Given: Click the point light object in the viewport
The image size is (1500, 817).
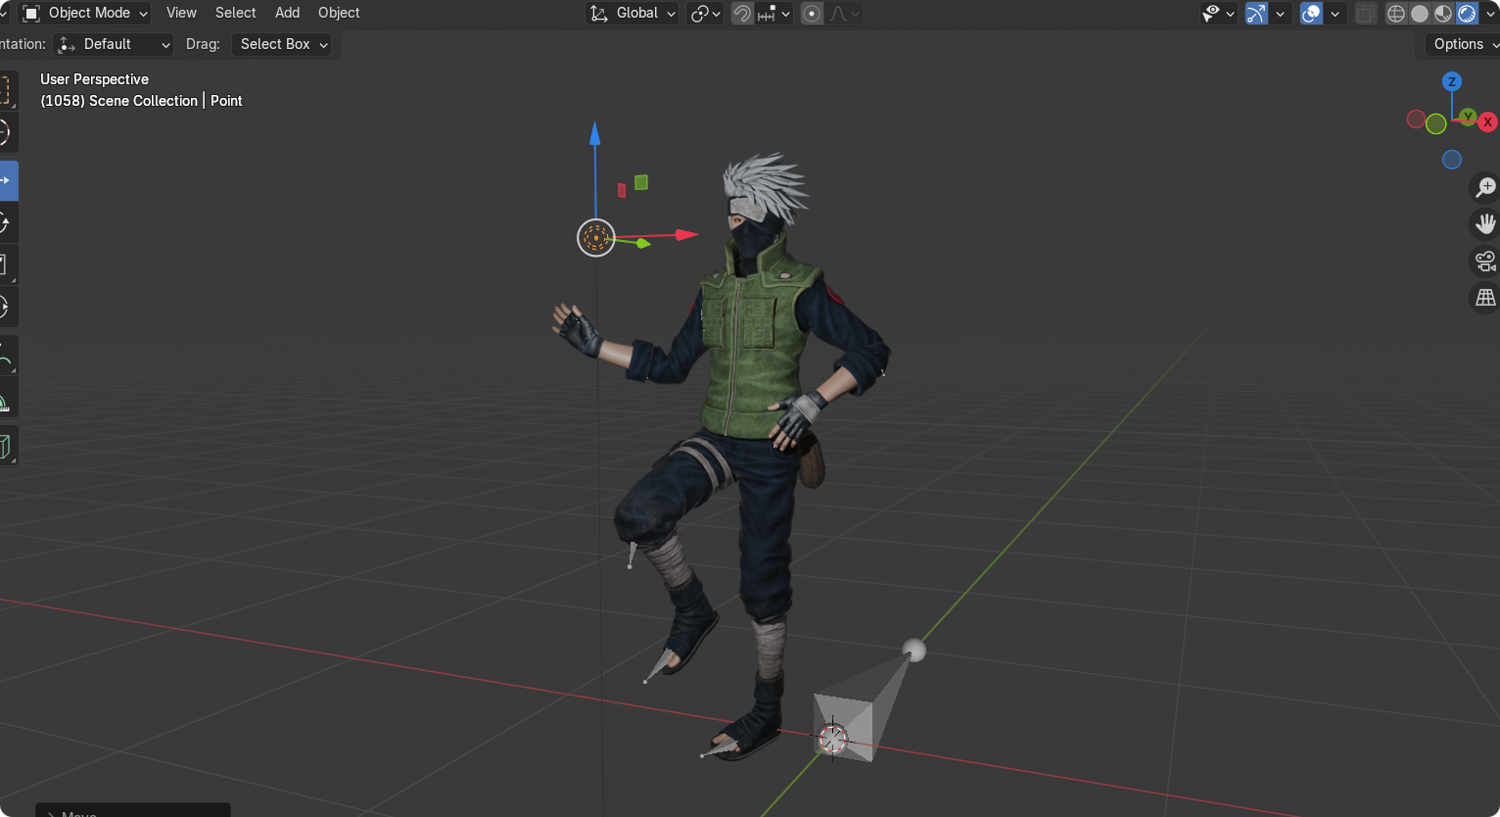Looking at the screenshot, I should point(596,238).
